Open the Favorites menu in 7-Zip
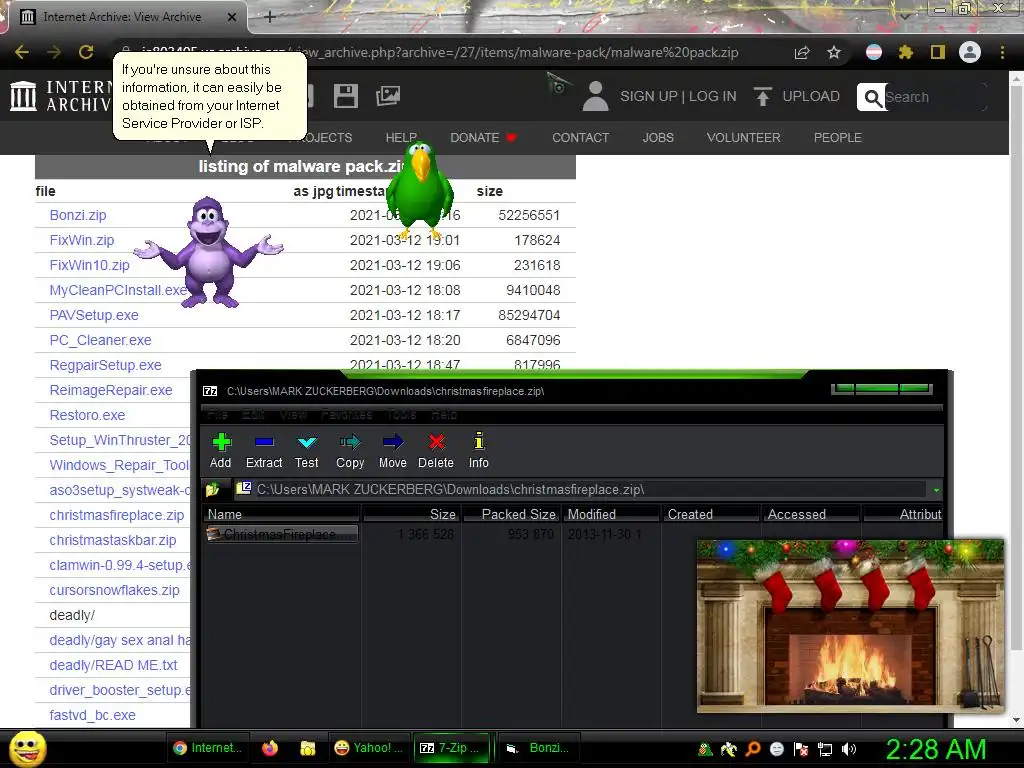This screenshot has height=768, width=1024. (346, 415)
